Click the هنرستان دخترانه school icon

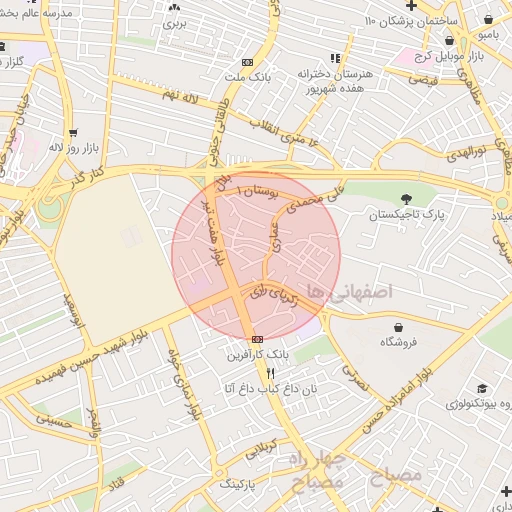click(x=336, y=58)
